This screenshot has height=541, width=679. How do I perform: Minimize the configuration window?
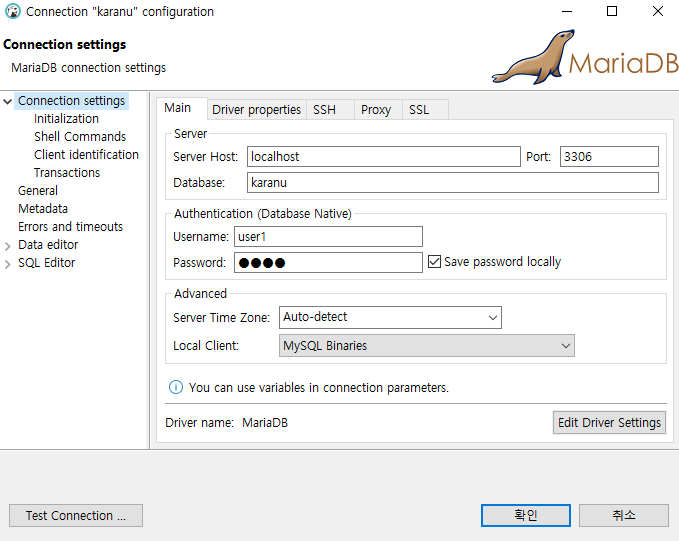(567, 11)
